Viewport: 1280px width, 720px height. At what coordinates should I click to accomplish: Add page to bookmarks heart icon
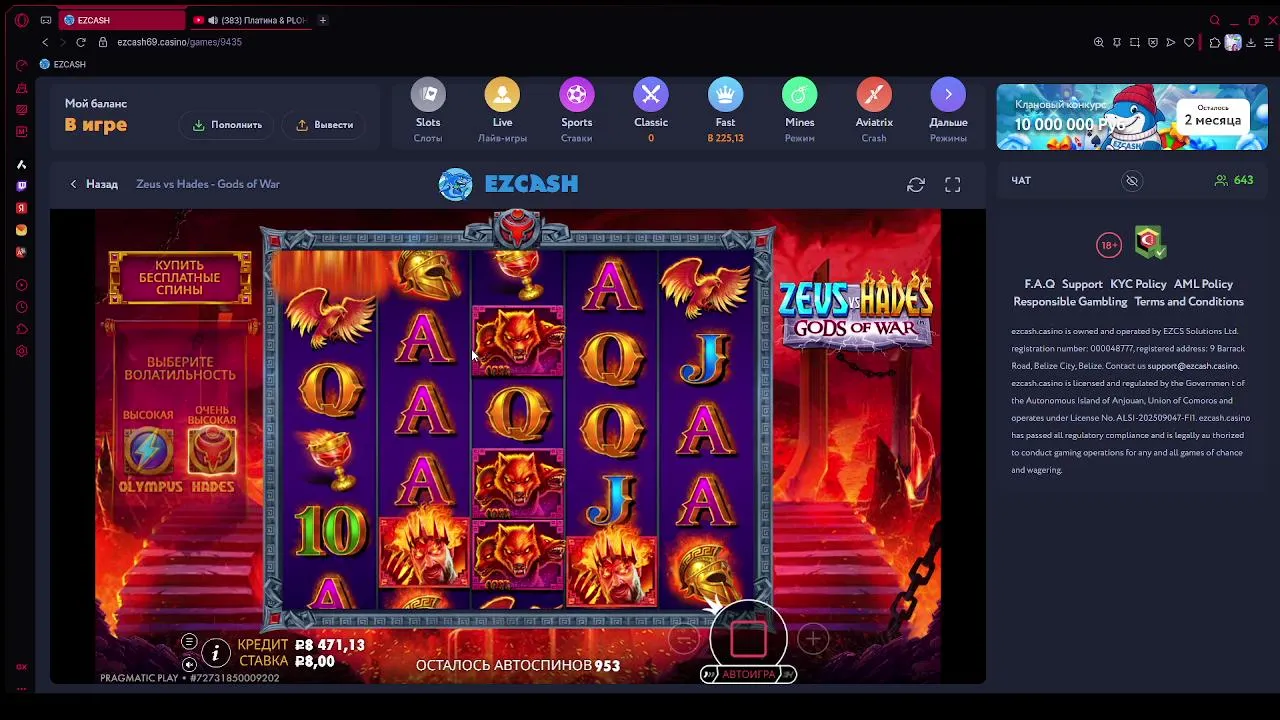(1189, 42)
